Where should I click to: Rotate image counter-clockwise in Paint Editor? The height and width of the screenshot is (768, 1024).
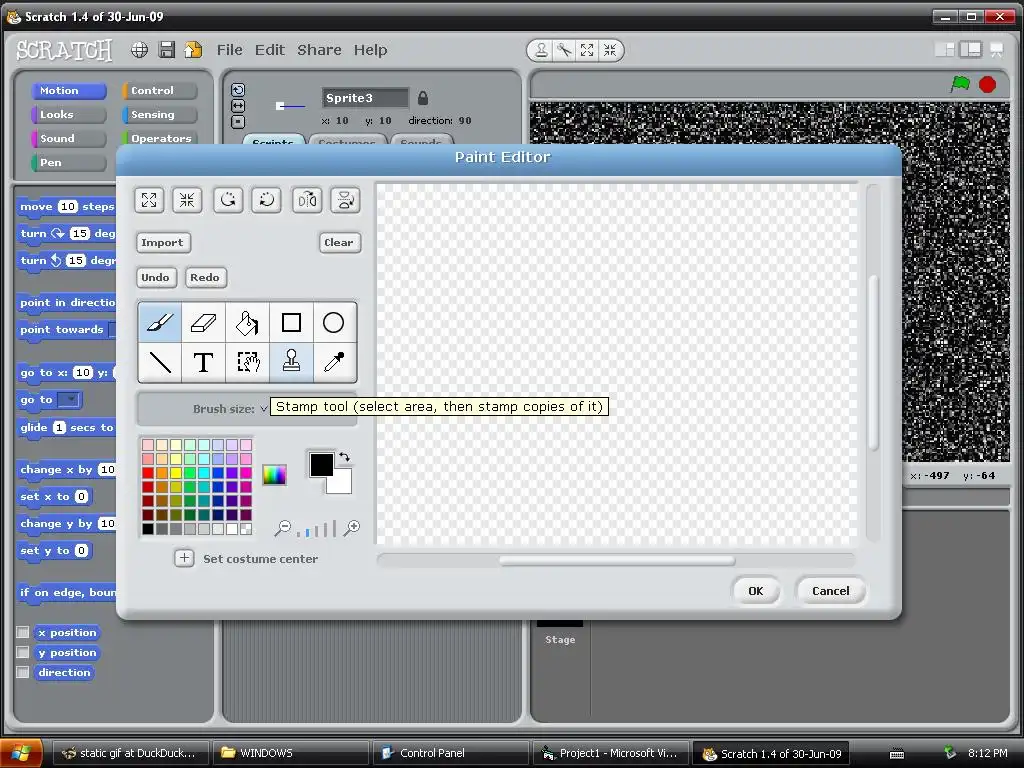tap(228, 200)
